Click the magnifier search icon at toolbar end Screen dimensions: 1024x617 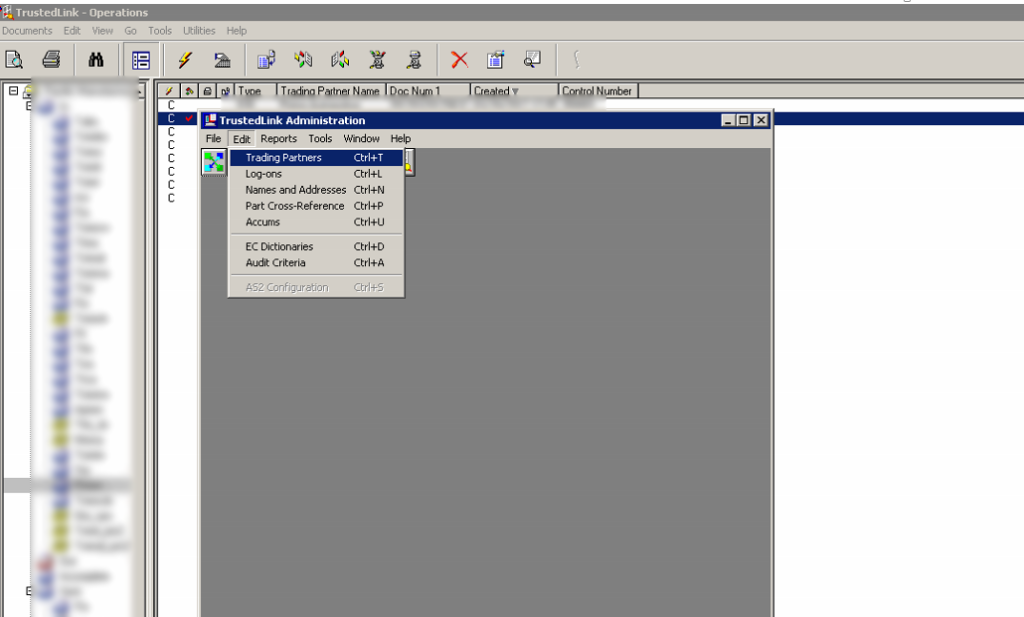pos(532,60)
